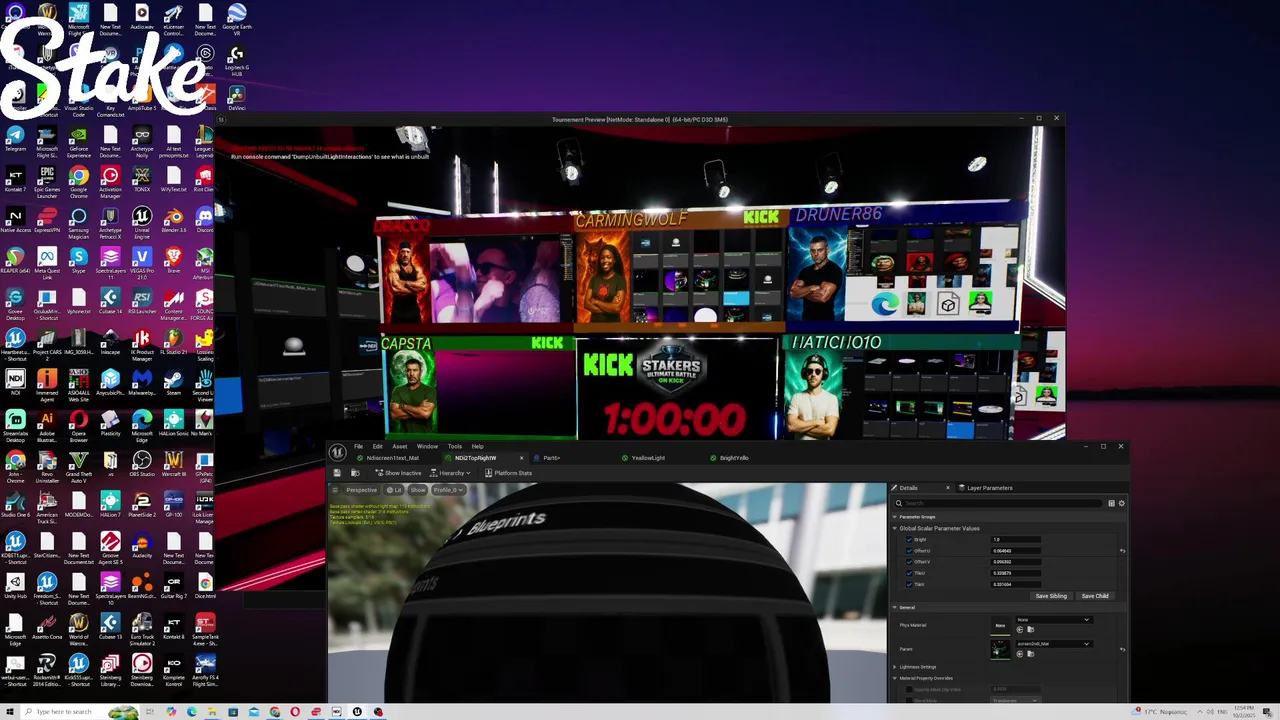
Task: Open the Unreal Engine desktop shortcut
Action: click(x=142, y=220)
